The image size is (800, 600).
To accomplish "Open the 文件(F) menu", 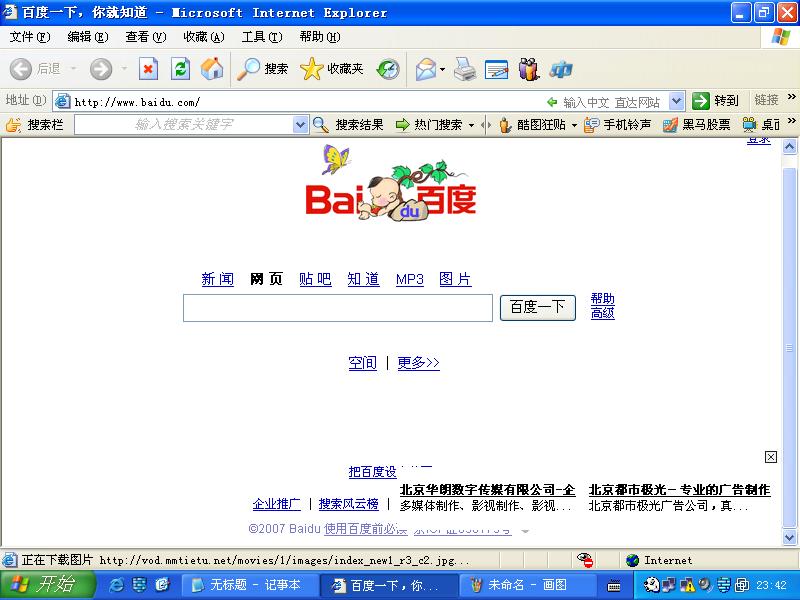I will 30,37.
